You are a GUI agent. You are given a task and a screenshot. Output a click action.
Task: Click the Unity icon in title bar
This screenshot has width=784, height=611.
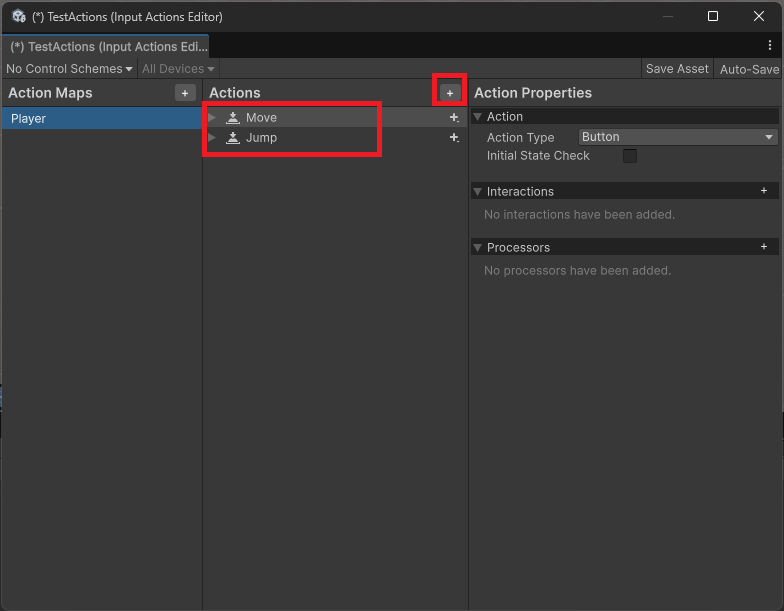(18, 17)
